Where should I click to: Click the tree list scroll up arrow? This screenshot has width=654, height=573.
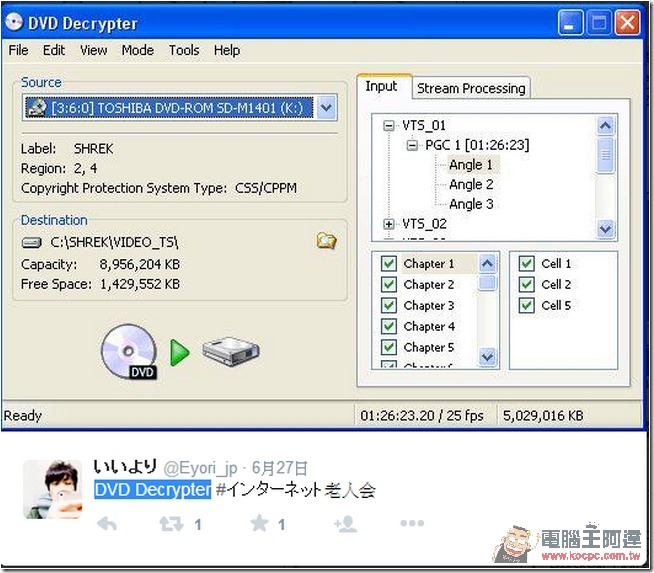click(x=606, y=125)
